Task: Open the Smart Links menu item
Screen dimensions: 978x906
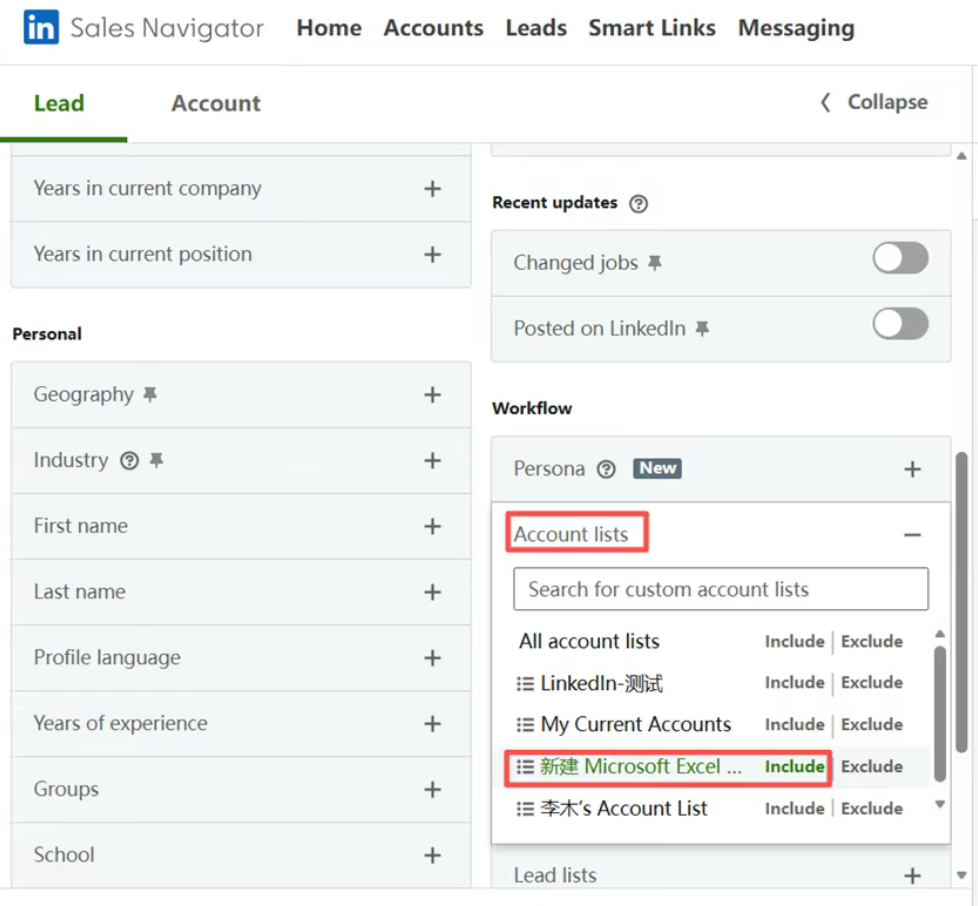Action: [651, 28]
